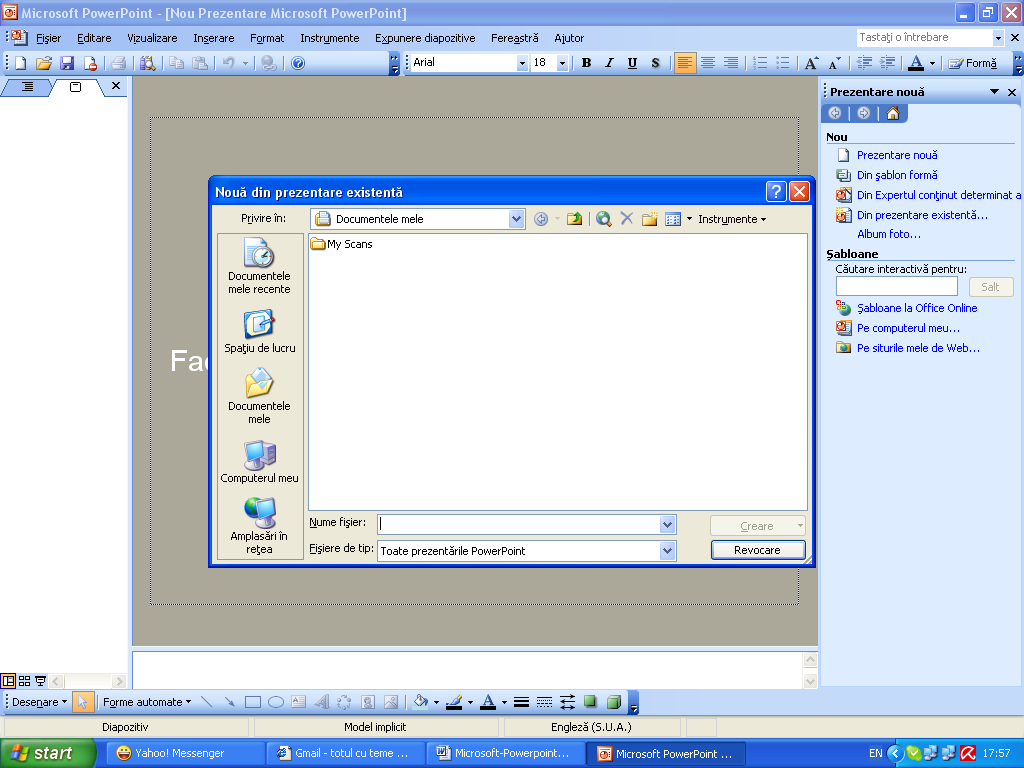Click Prezentare nouă link in task pane
The width and height of the screenshot is (1024, 768).
[x=897, y=155]
